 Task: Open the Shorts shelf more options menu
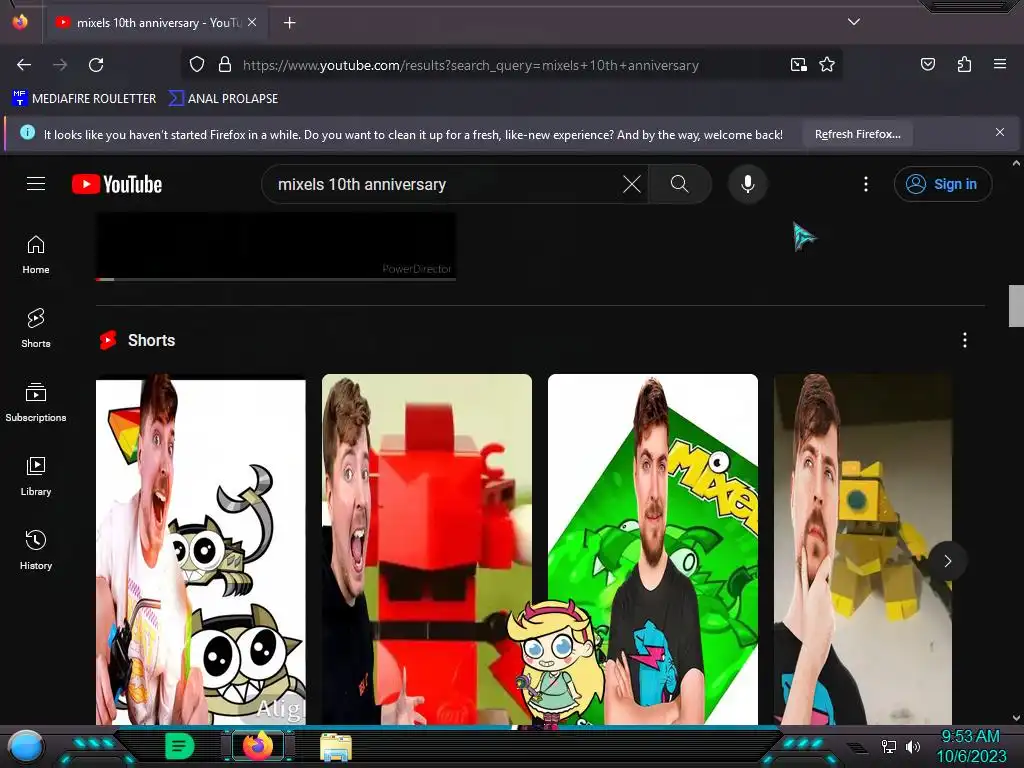coord(965,340)
